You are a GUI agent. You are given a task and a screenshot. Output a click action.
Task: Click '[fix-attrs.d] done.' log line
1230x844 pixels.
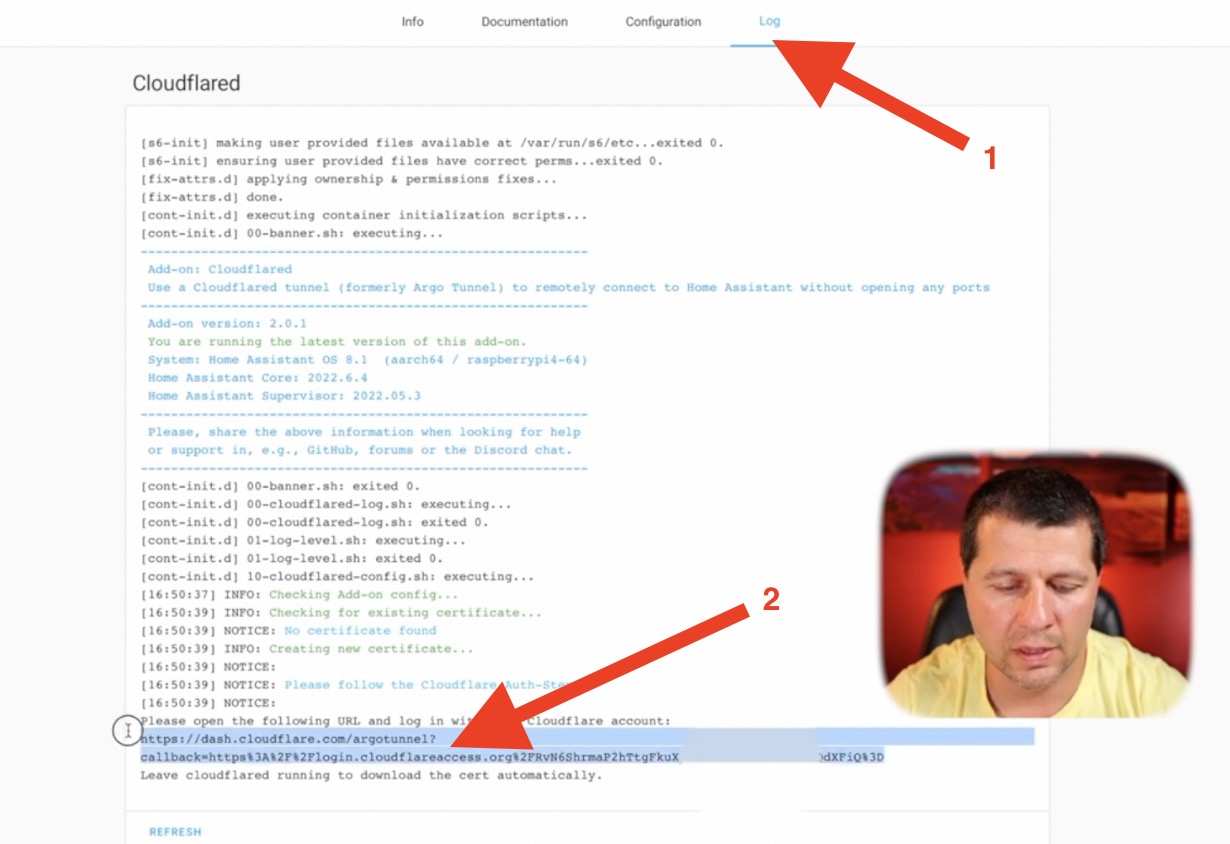click(212, 197)
